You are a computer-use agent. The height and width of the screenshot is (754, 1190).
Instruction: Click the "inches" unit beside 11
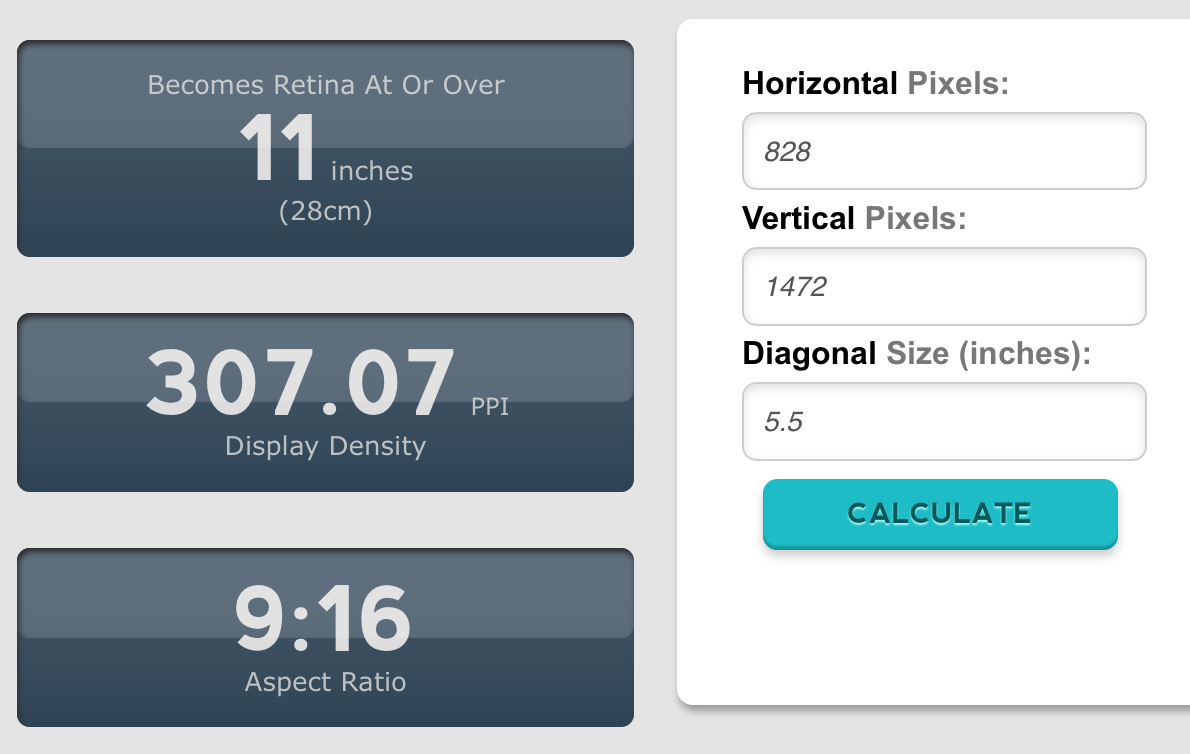[x=372, y=171]
